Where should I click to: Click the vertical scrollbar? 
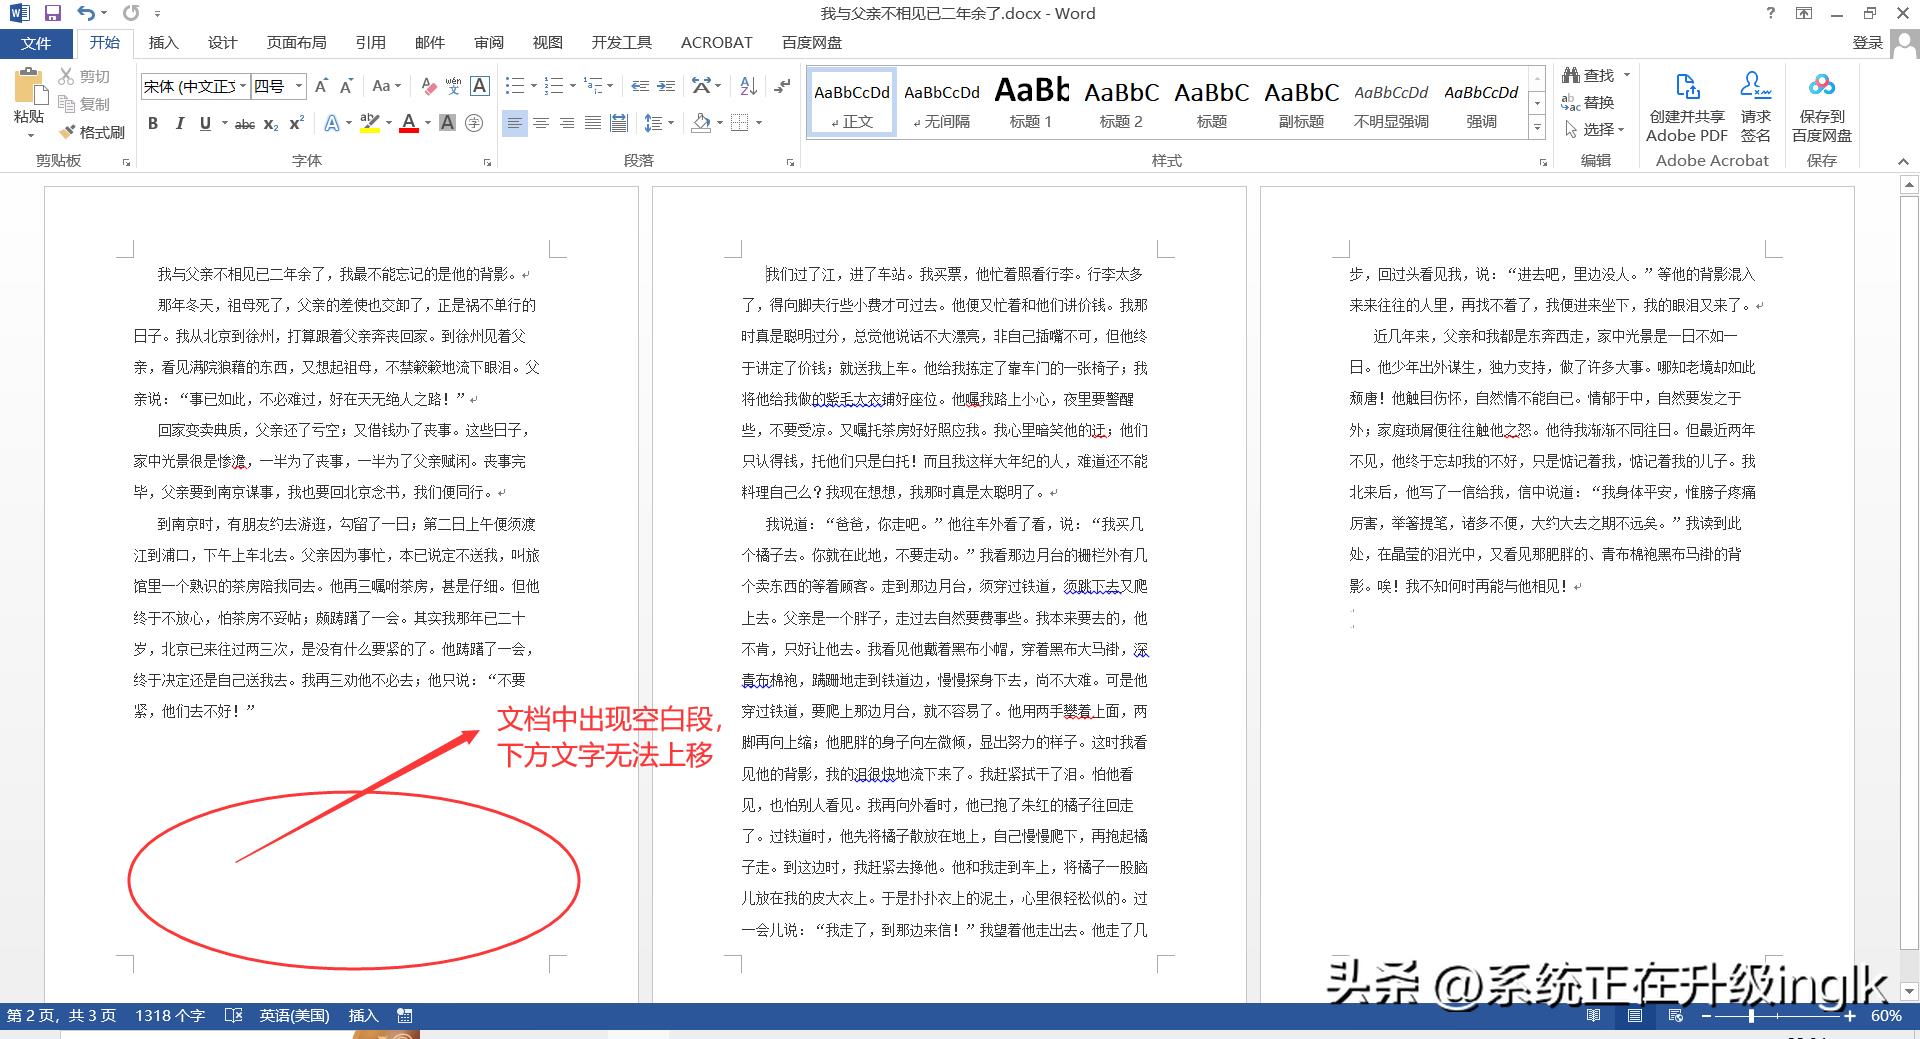1909,590
